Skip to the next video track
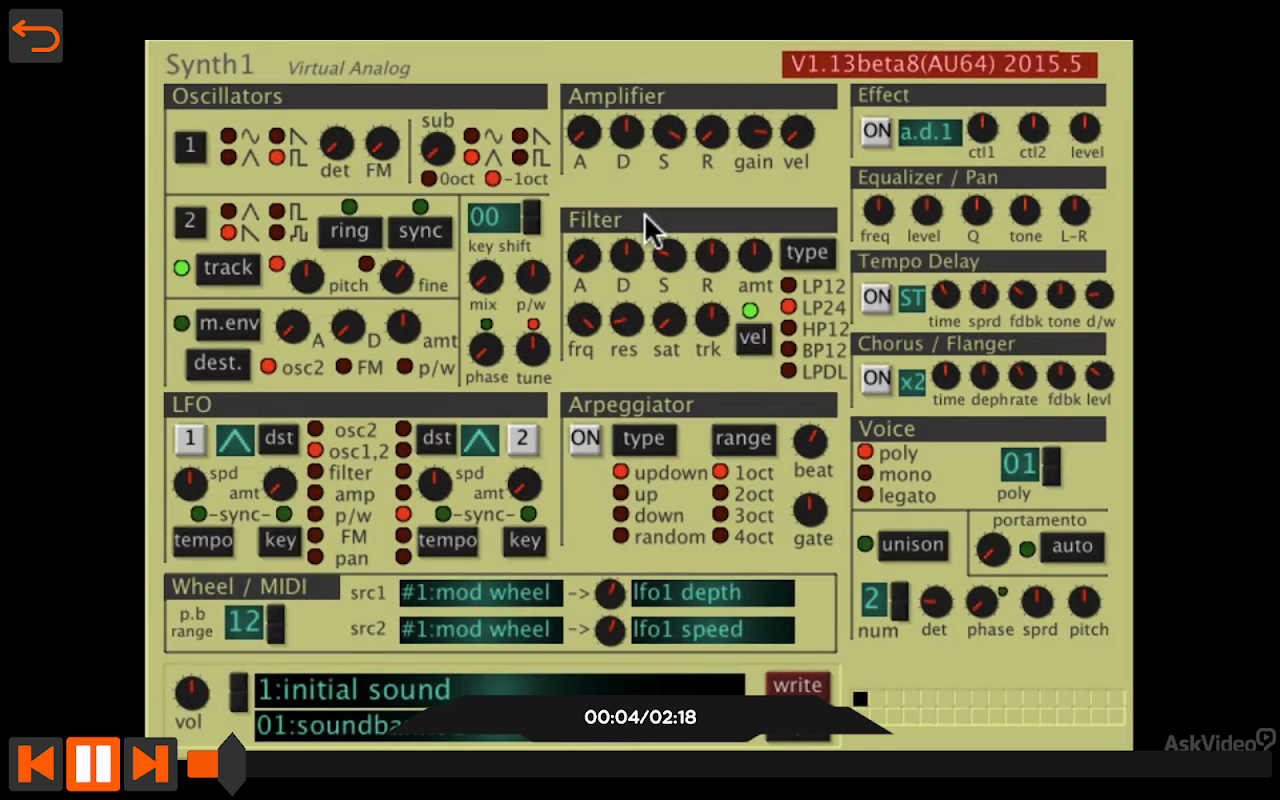 click(x=150, y=765)
